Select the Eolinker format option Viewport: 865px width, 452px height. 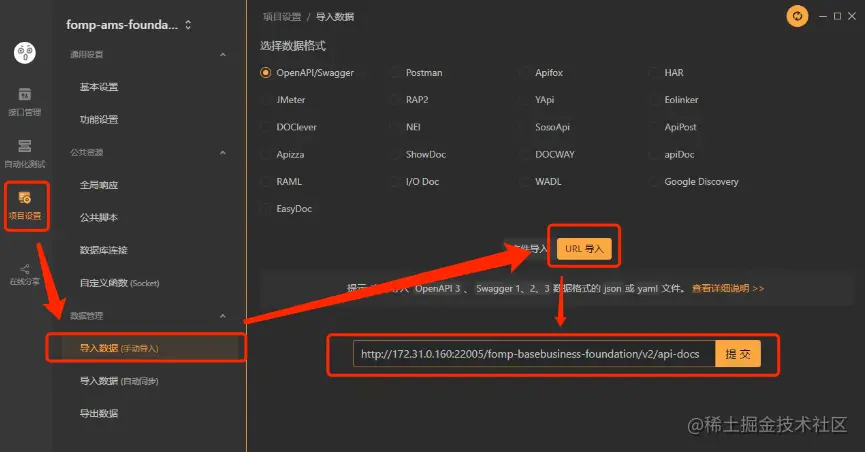tap(674, 100)
